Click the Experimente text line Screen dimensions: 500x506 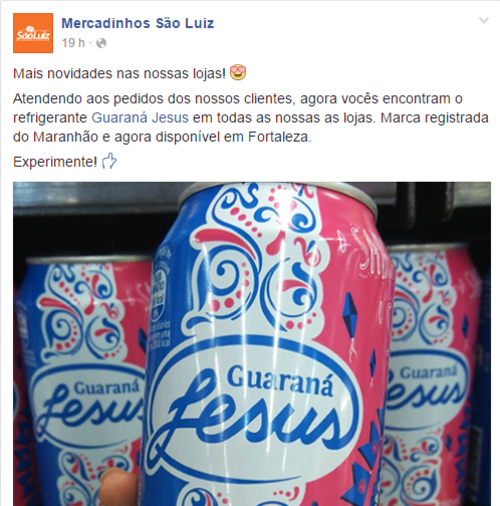click(x=55, y=162)
